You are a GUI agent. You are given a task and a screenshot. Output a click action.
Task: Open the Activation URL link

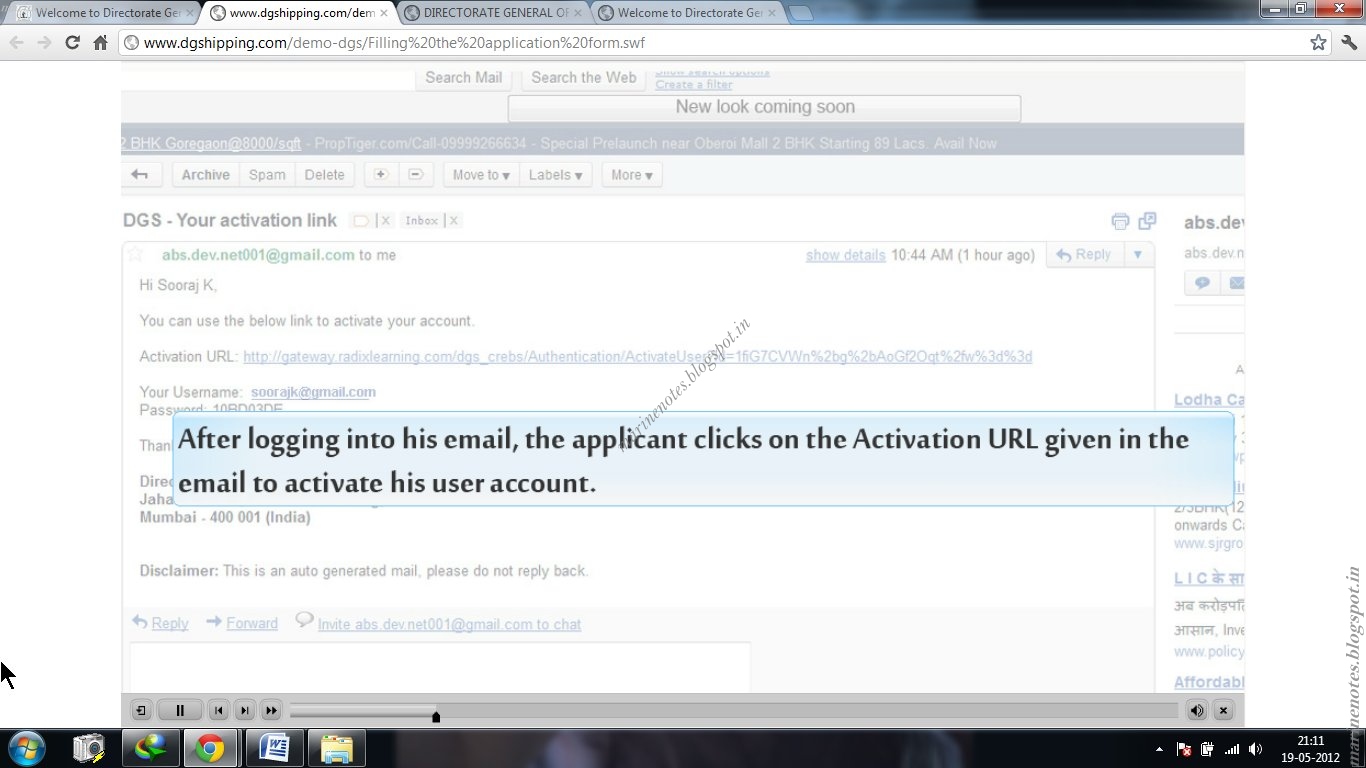637,357
